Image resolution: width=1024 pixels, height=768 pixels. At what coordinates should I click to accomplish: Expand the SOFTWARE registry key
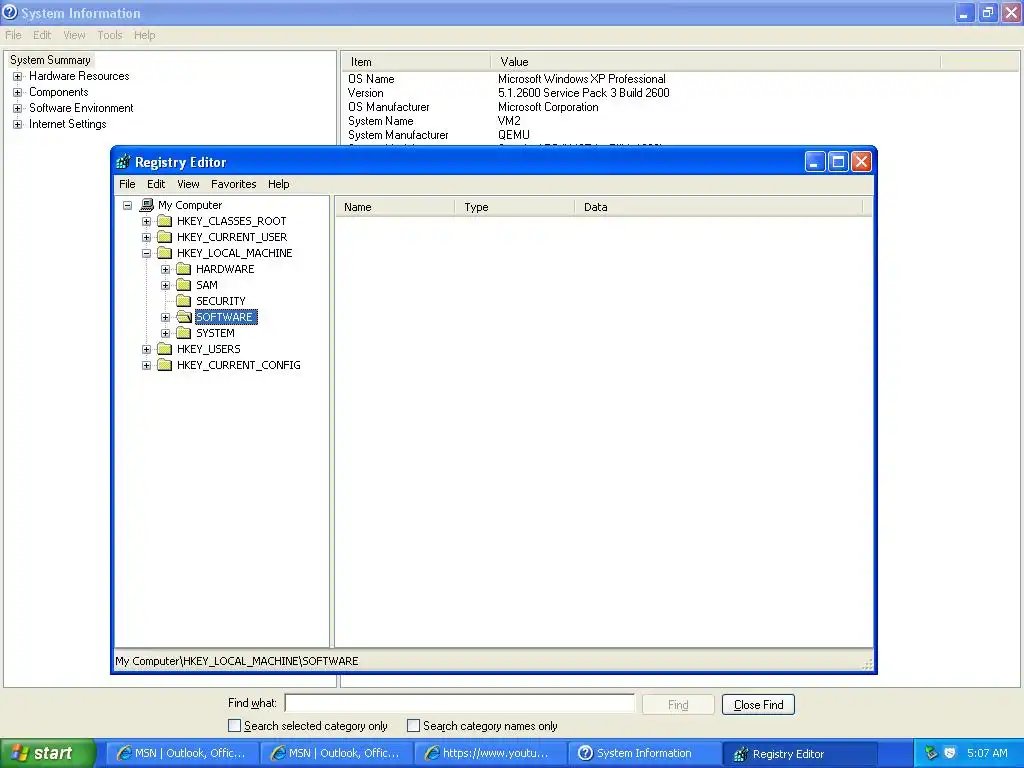(x=166, y=317)
